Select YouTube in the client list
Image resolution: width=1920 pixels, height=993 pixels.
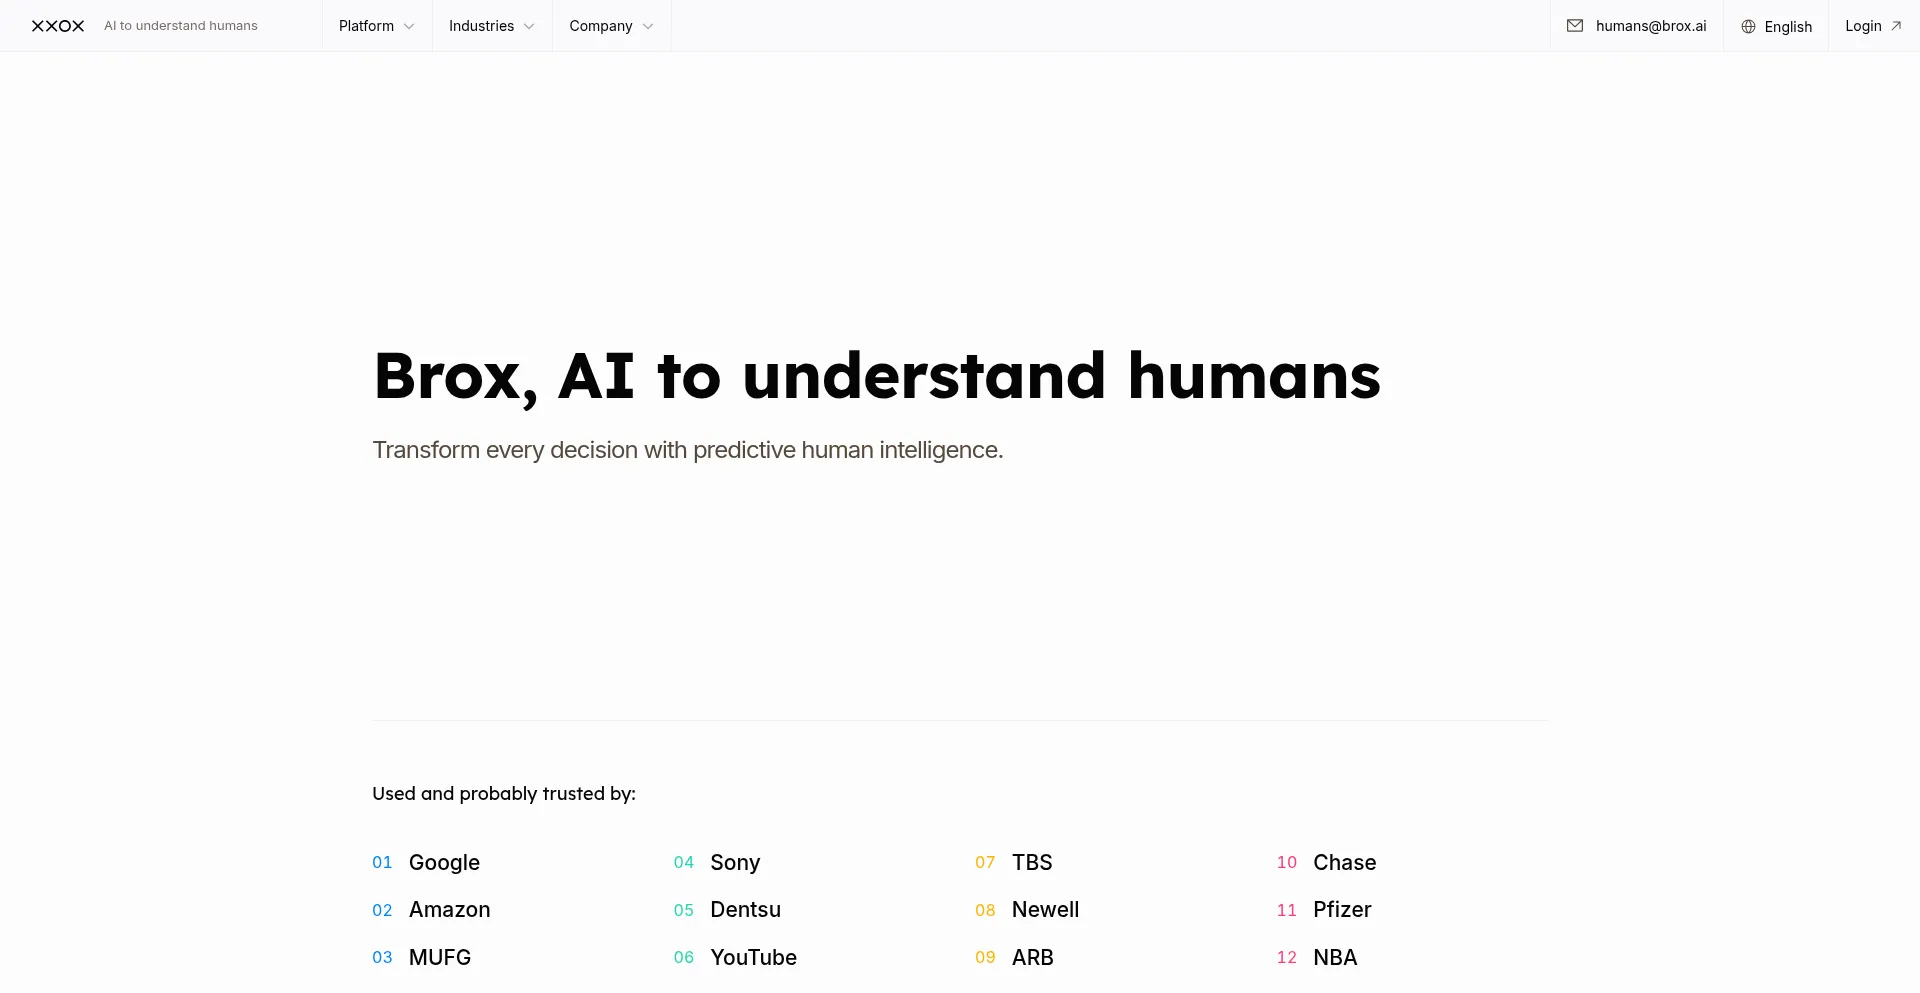pos(754,957)
